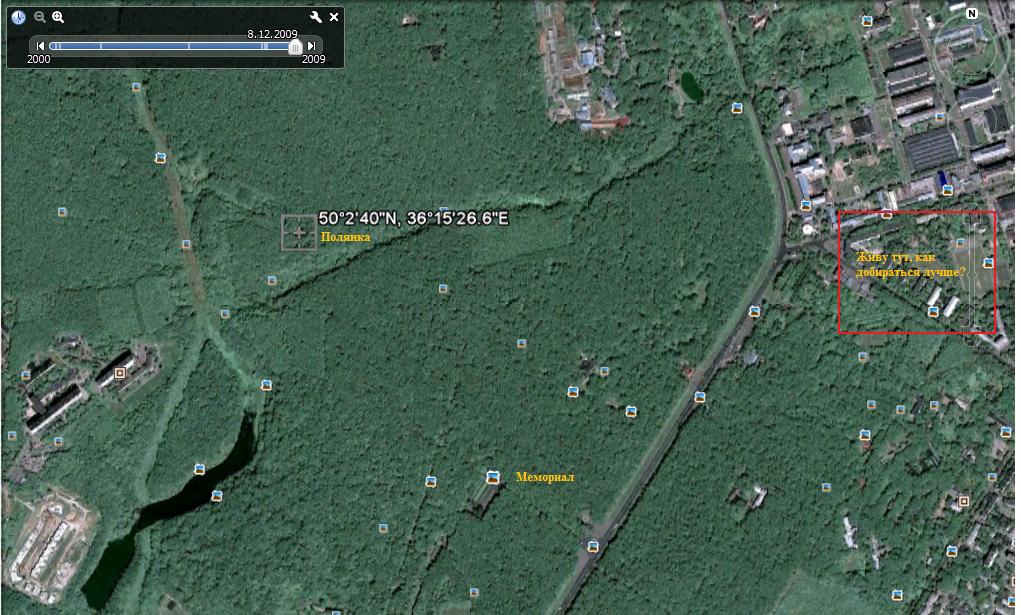Select the crosshair placemark at the coordinates
Image resolution: width=1021 pixels, height=615 pixels.
298,232
